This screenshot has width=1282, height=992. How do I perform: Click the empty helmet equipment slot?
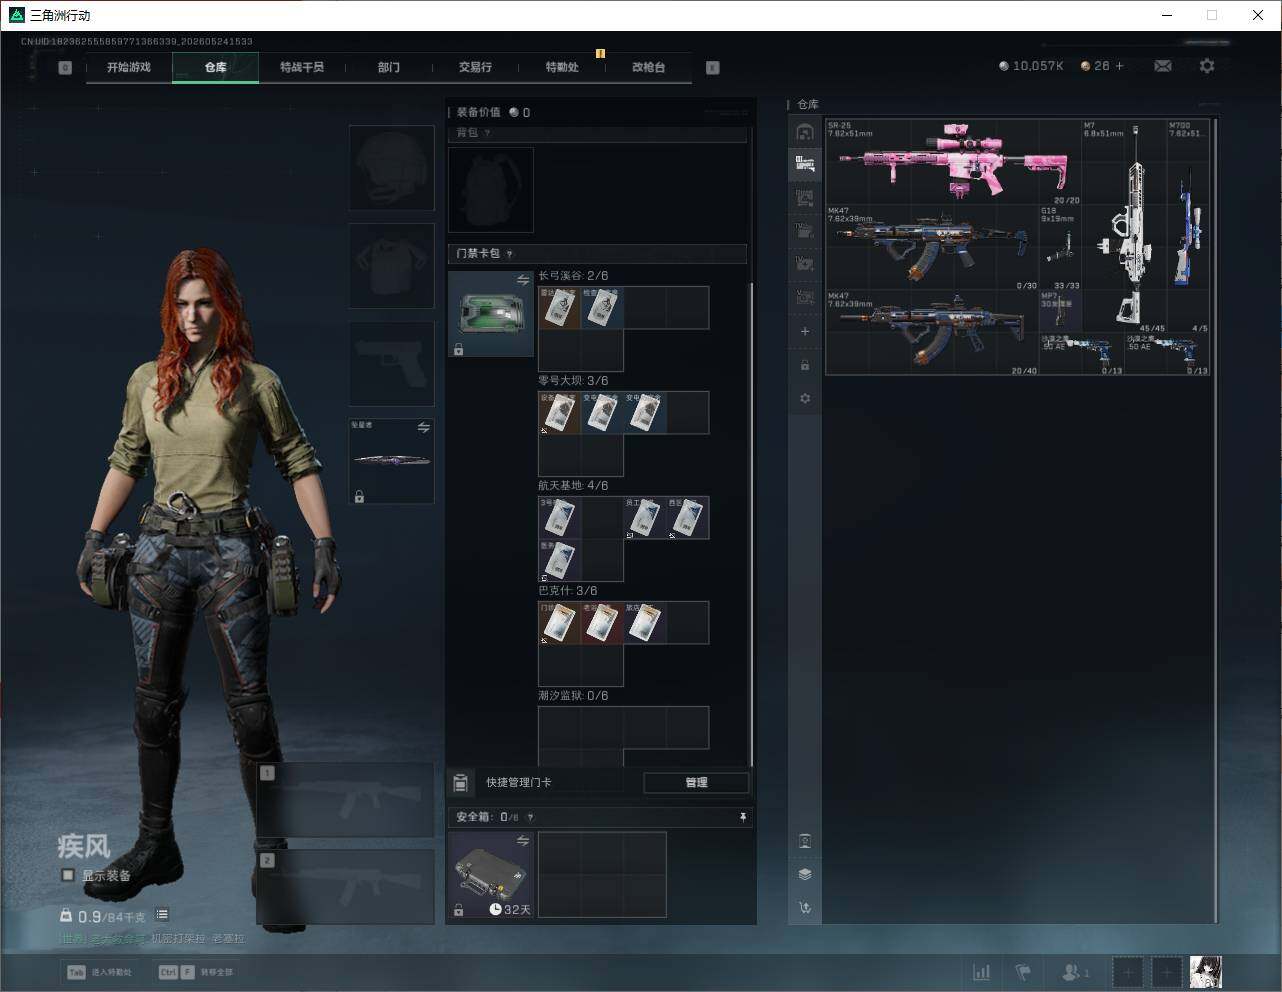coord(391,167)
